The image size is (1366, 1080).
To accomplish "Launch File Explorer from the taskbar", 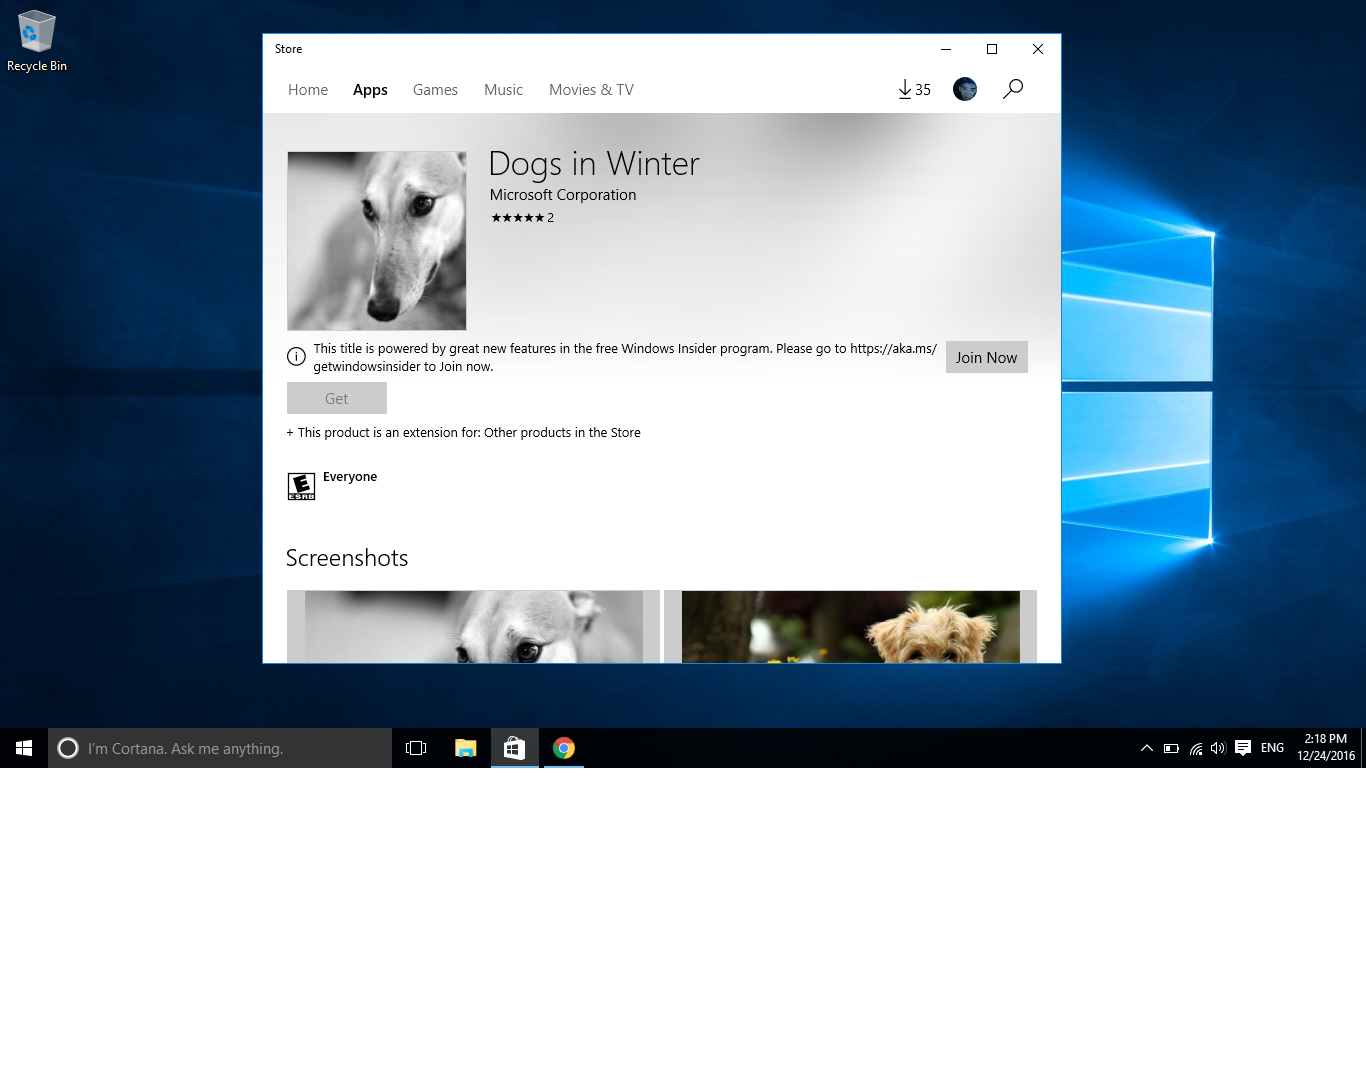I will [465, 748].
